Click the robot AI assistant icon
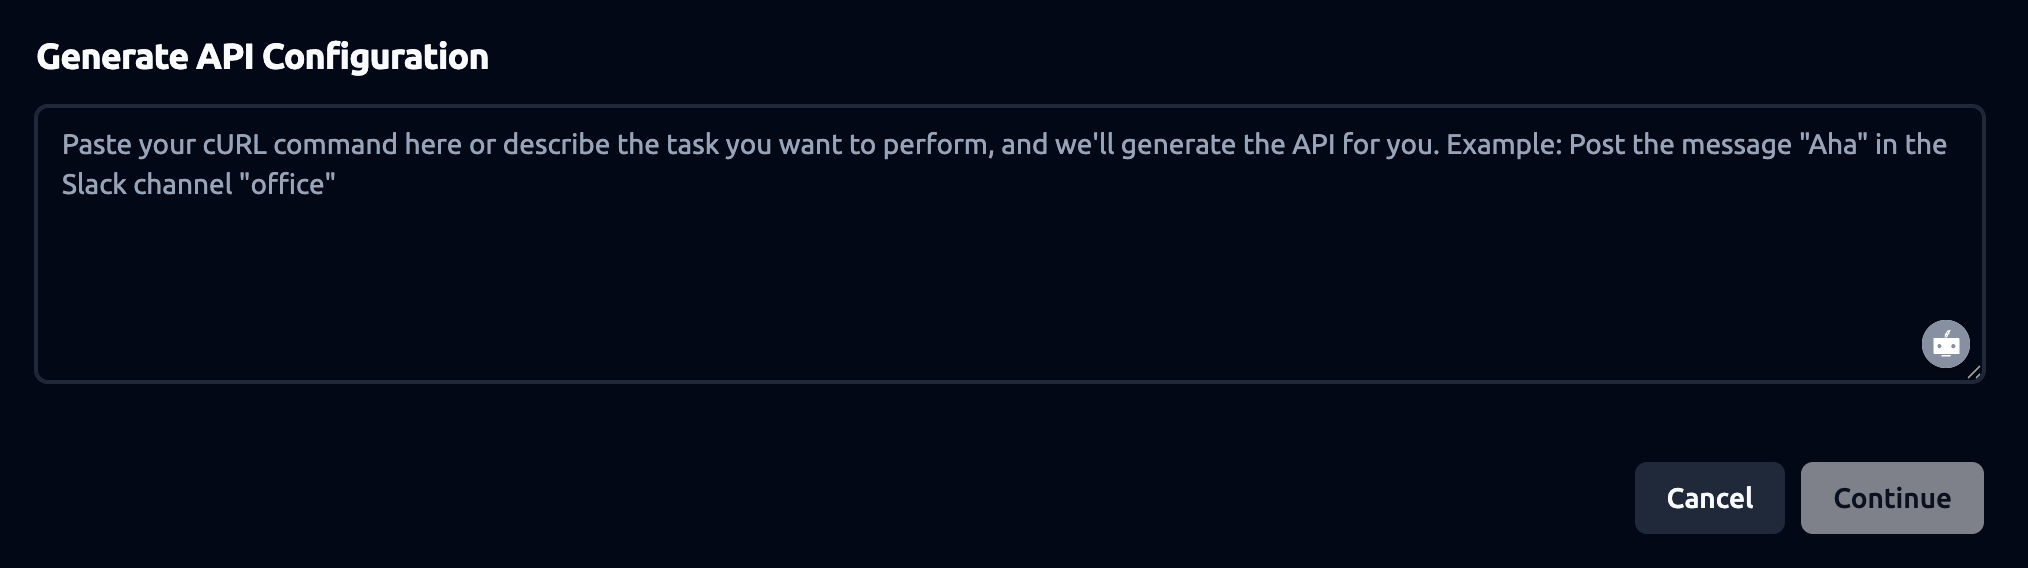Image resolution: width=2028 pixels, height=568 pixels. tap(1945, 345)
